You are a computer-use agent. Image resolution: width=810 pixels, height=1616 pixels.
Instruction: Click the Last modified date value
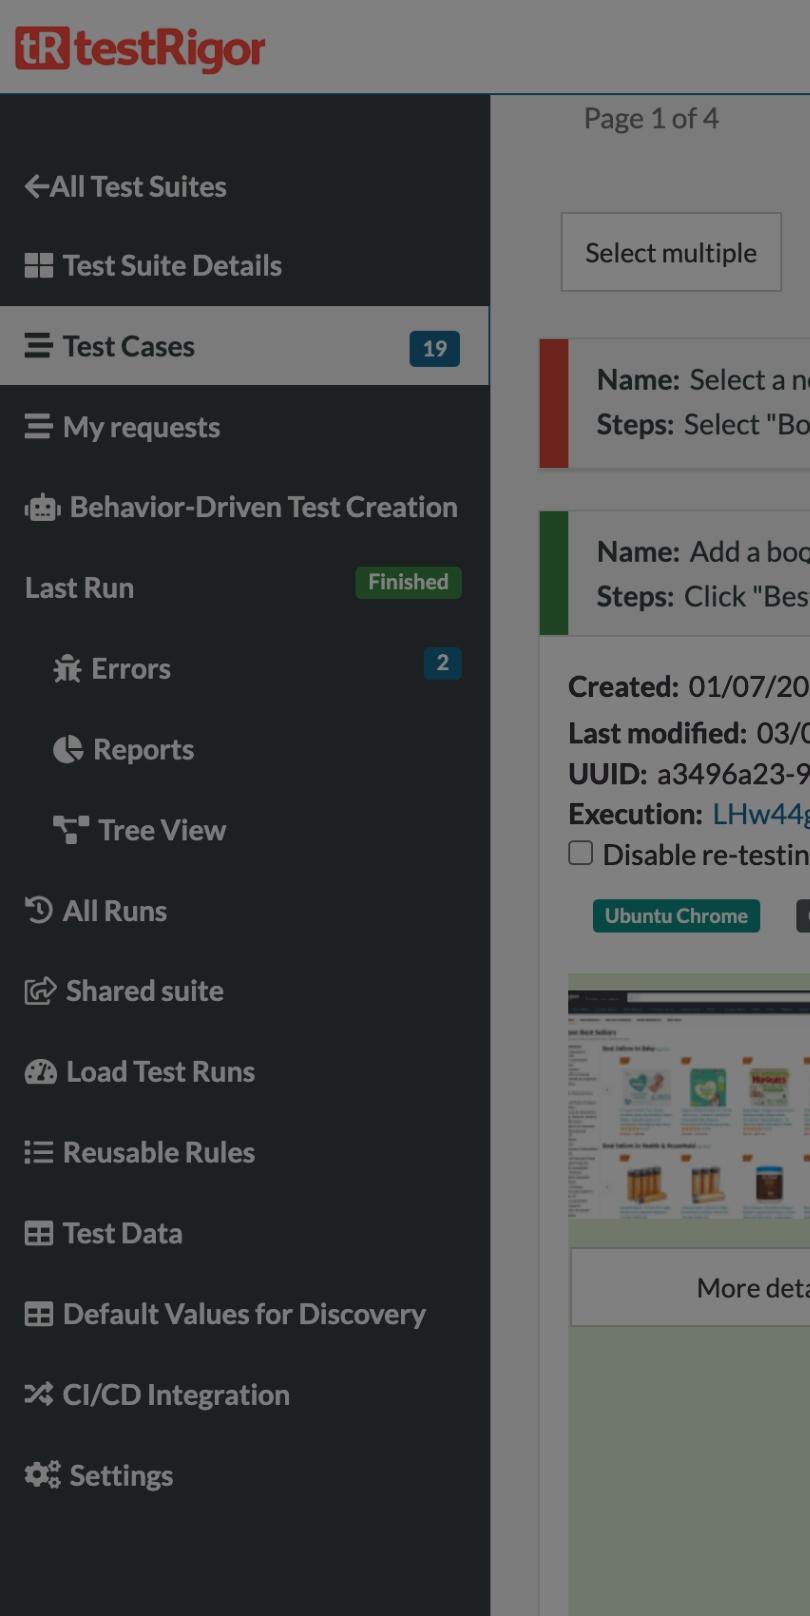[783, 733]
